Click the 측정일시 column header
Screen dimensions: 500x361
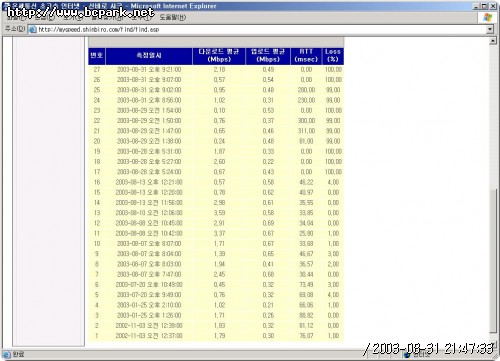[149, 56]
